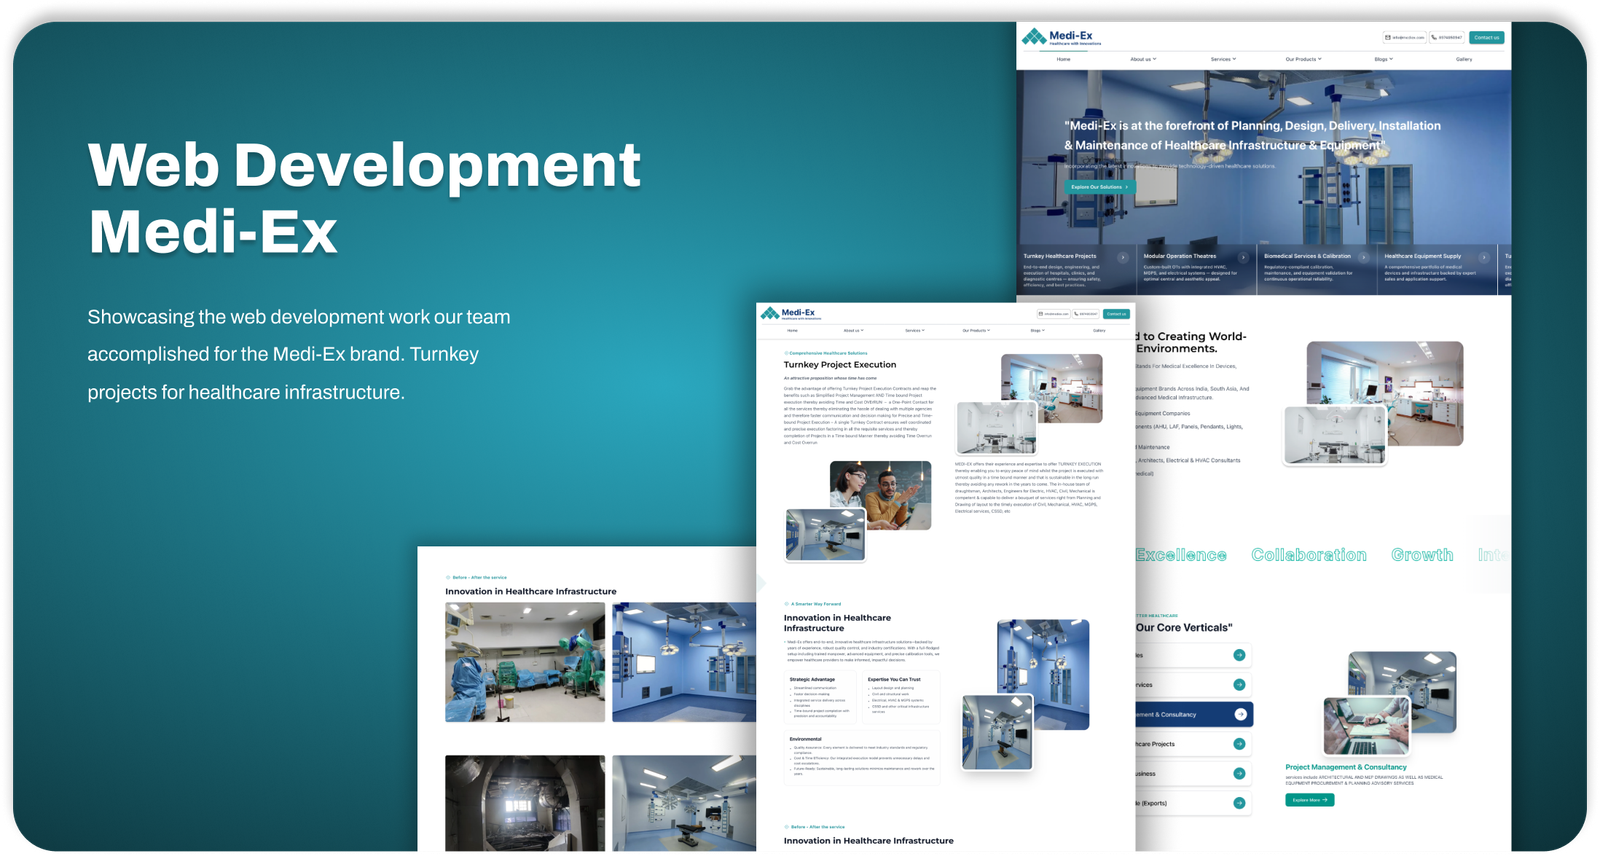Click the laptop meeting photo near Core Verticals
The image size is (1600, 856).
point(1367,726)
